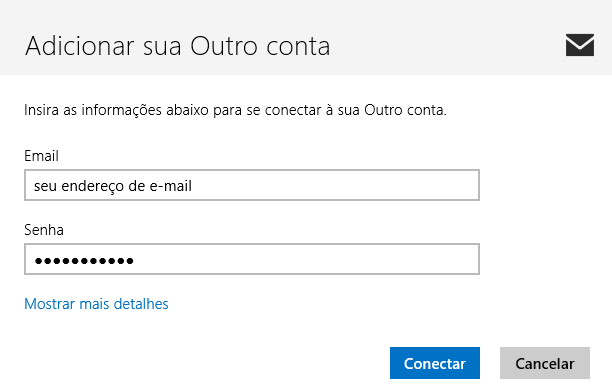
Task: Focus the Email address input field
Action: [x=252, y=185]
